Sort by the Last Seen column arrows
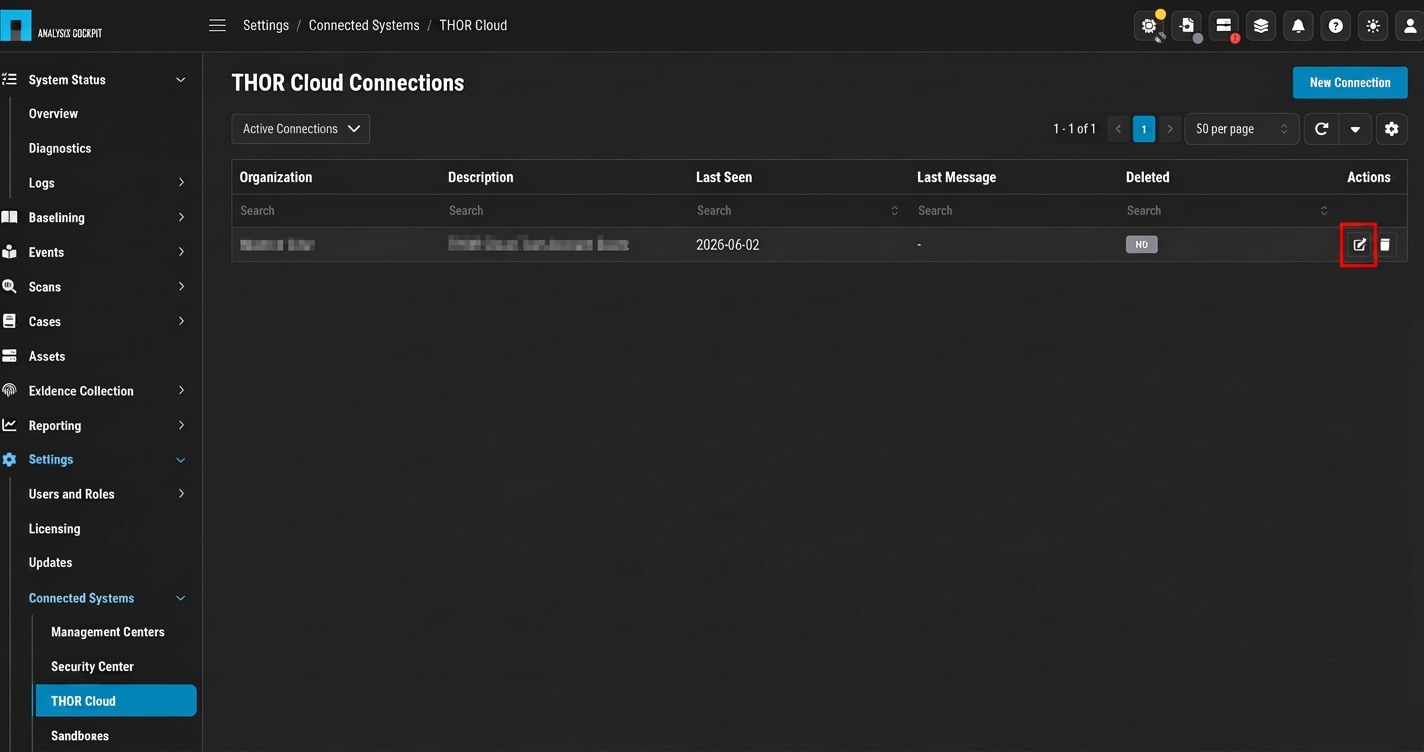This screenshot has height=752, width=1424. point(894,211)
